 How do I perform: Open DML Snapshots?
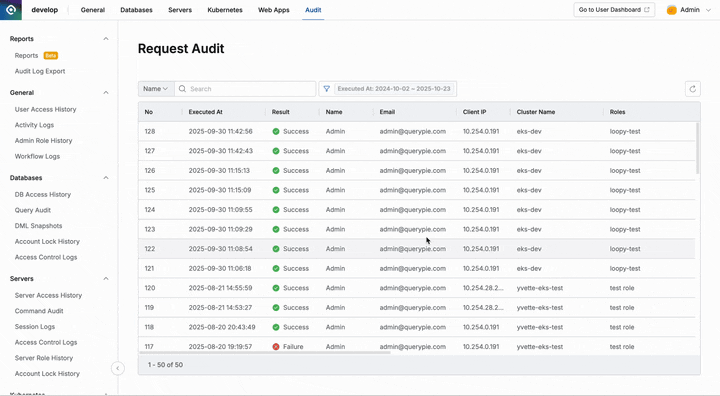(39, 226)
